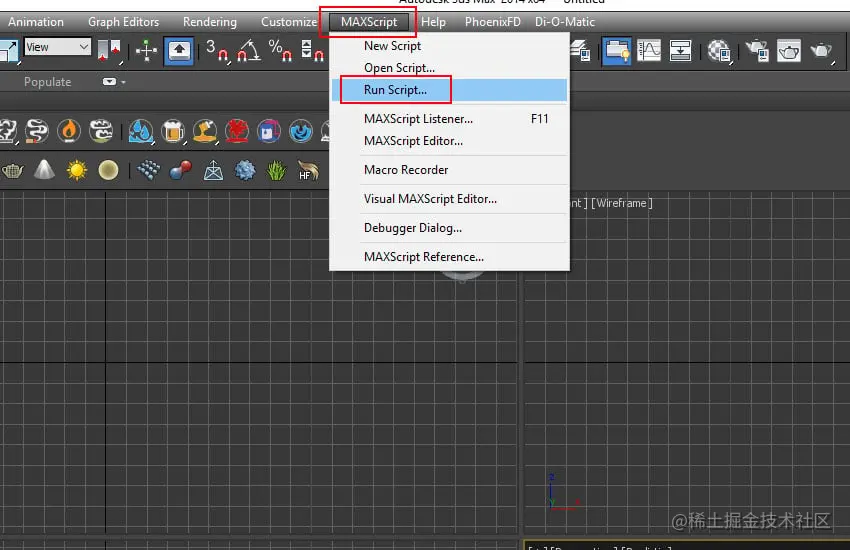Click the pale yellow sphere icon
The width and height of the screenshot is (850, 550).
pyautogui.click(x=108, y=170)
